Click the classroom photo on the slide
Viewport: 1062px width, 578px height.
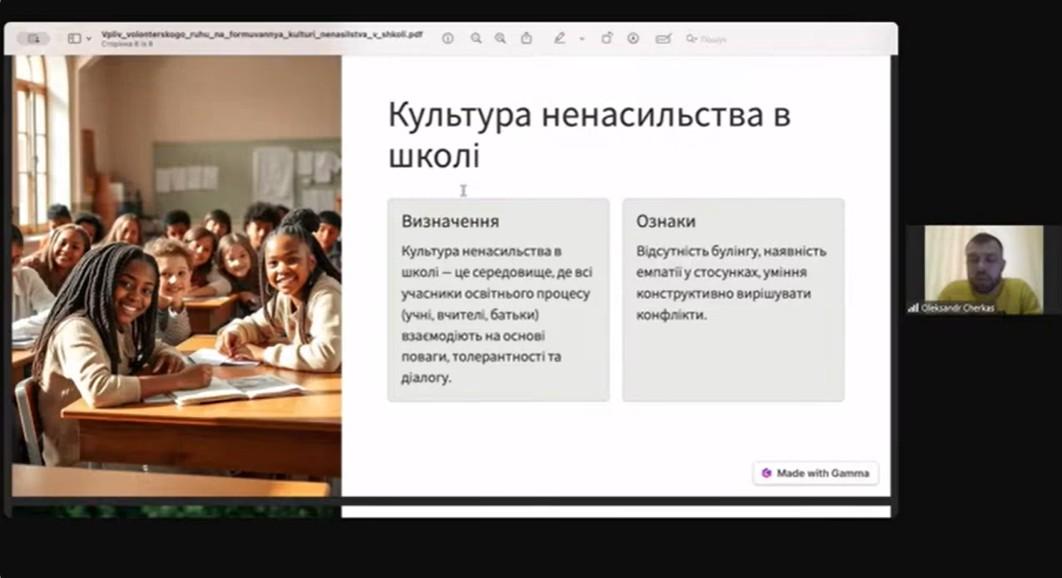(176, 275)
